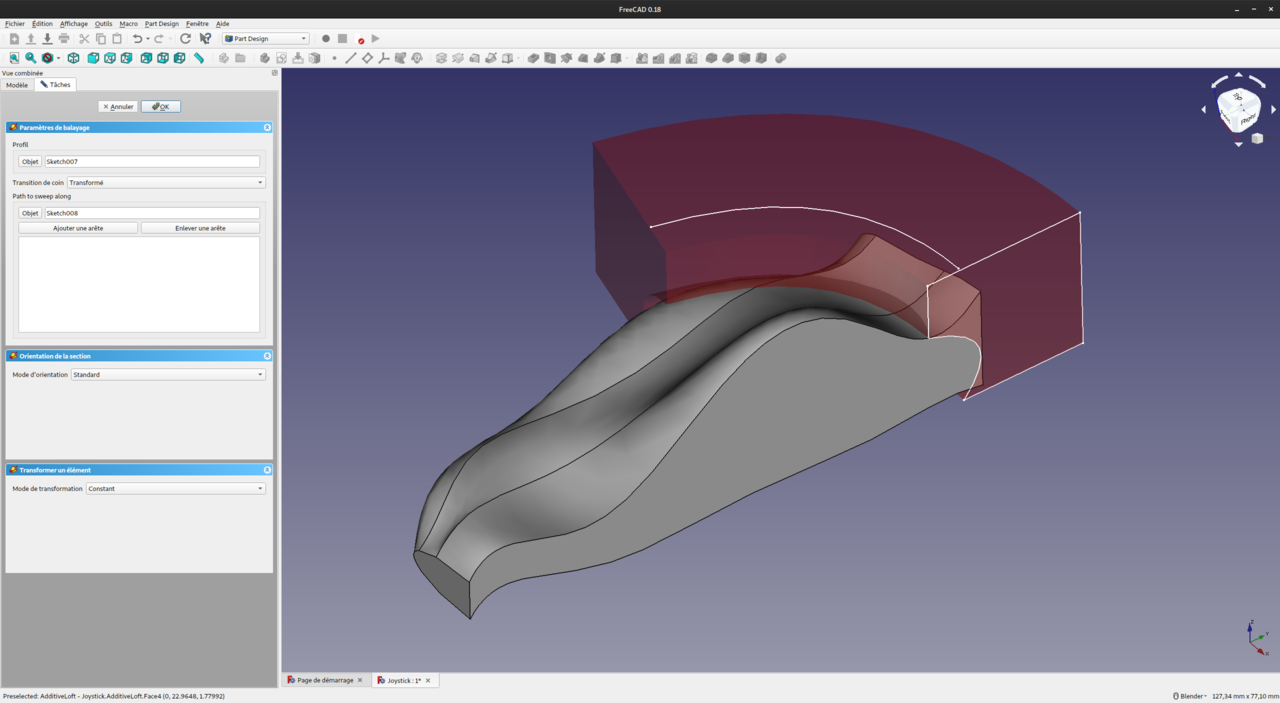Switch to the isometric view cube icon
The width and height of the screenshot is (1280, 703).
pyautogui.click(x=73, y=58)
